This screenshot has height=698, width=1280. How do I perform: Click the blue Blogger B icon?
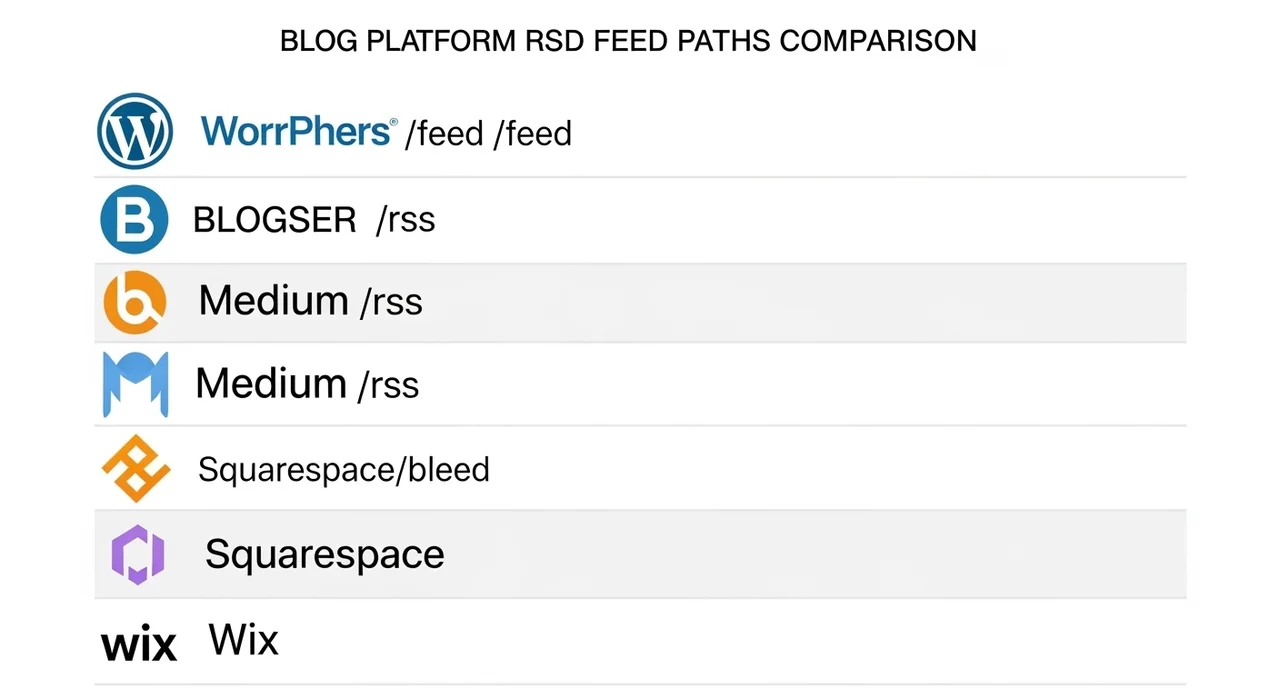[135, 219]
